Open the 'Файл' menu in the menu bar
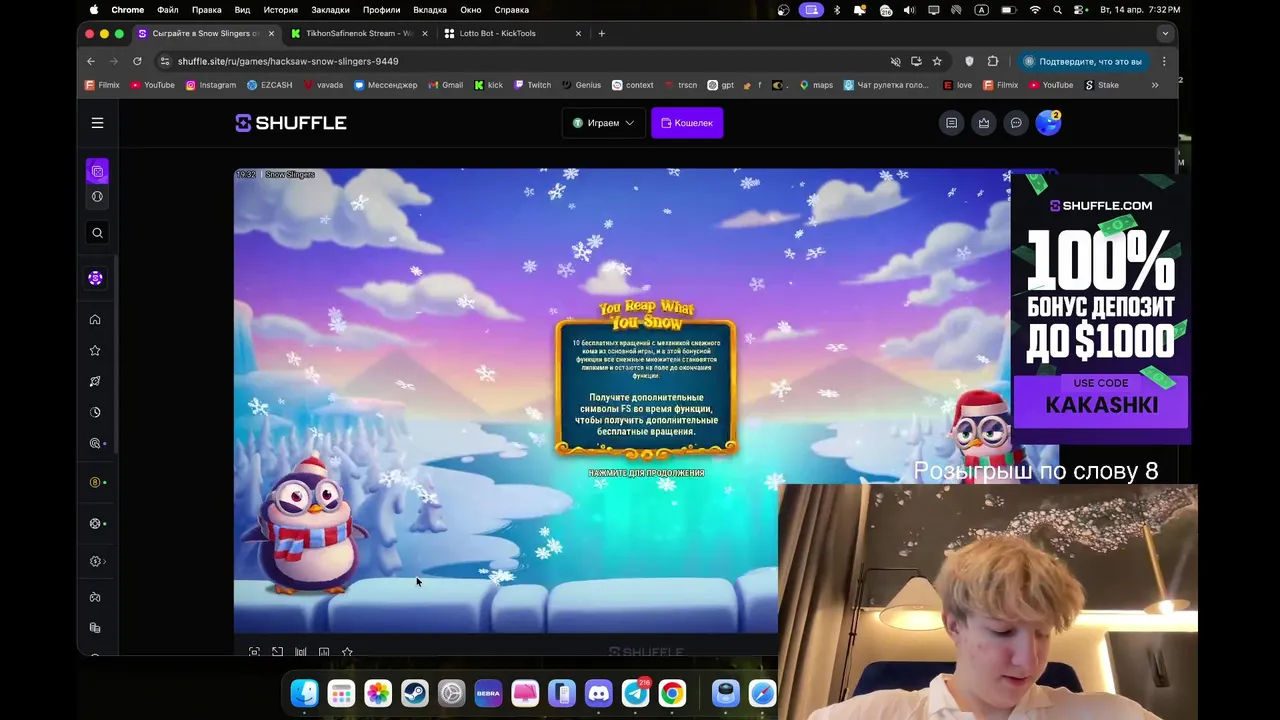The image size is (1280, 720). pyautogui.click(x=168, y=10)
